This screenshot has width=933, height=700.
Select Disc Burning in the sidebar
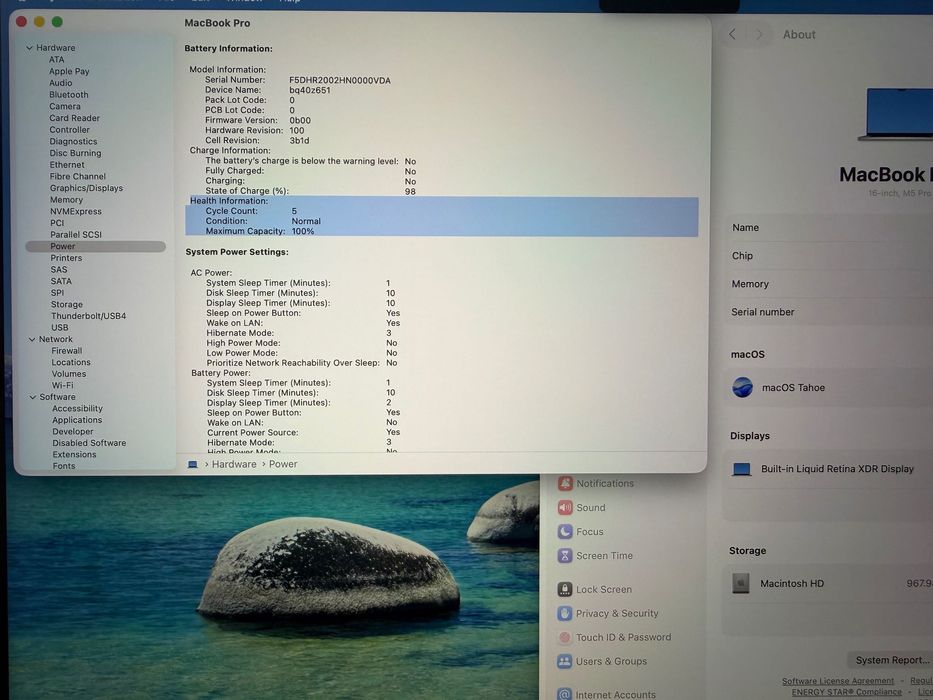pos(76,153)
